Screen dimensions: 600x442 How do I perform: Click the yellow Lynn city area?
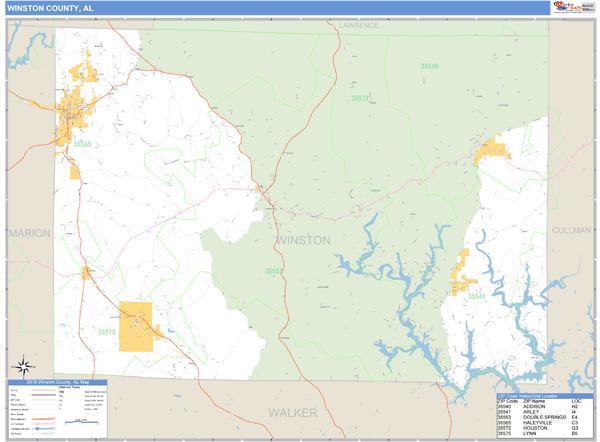137,325
